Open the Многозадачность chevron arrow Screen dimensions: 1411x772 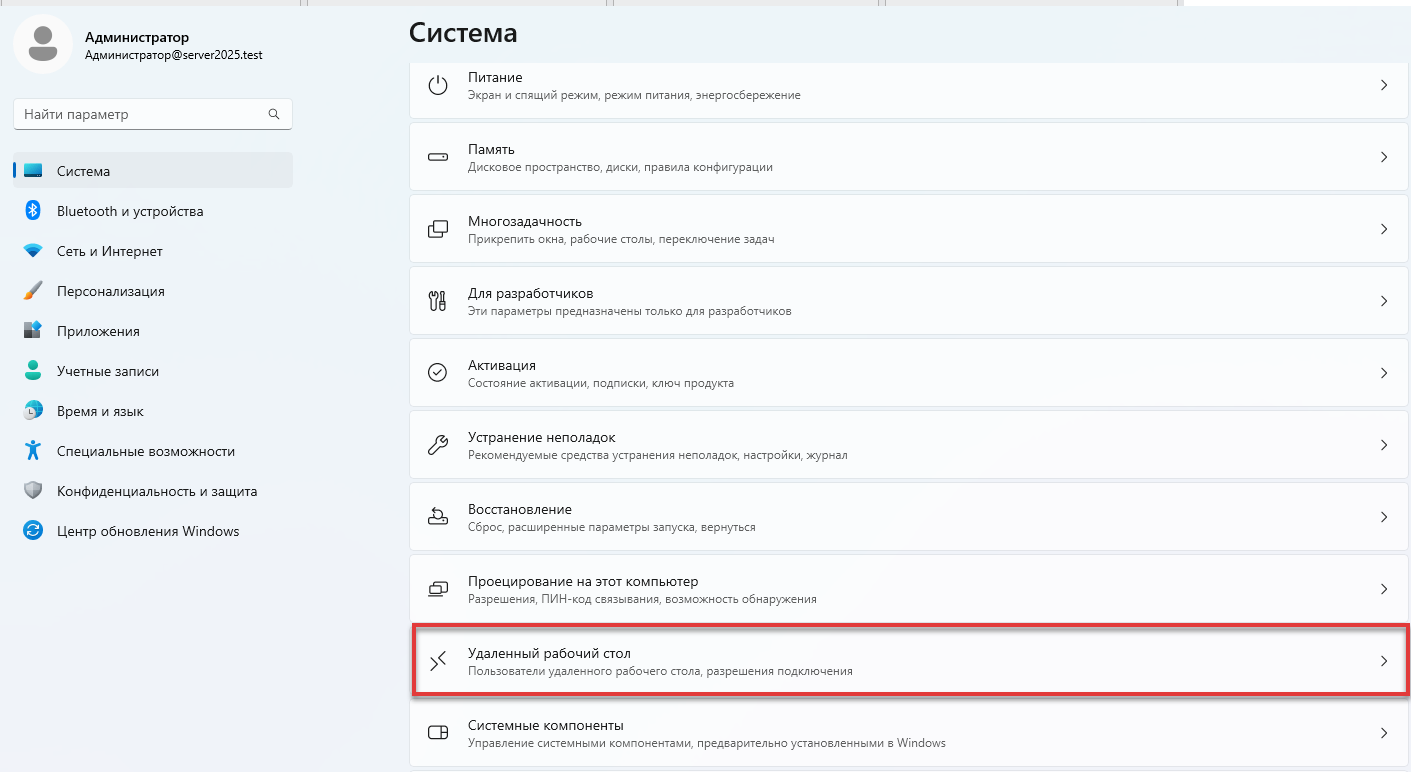[1384, 229]
